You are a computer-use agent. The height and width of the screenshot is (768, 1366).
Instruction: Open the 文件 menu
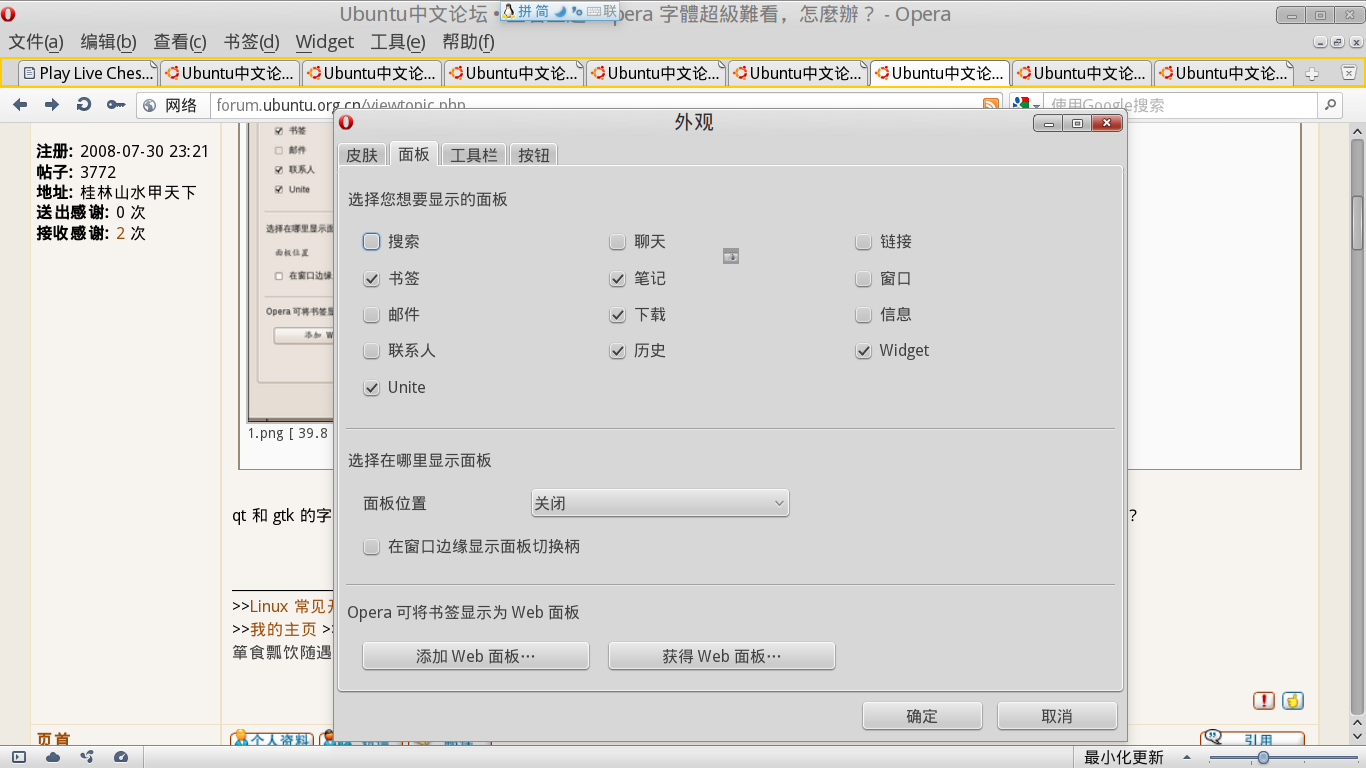click(x=36, y=42)
